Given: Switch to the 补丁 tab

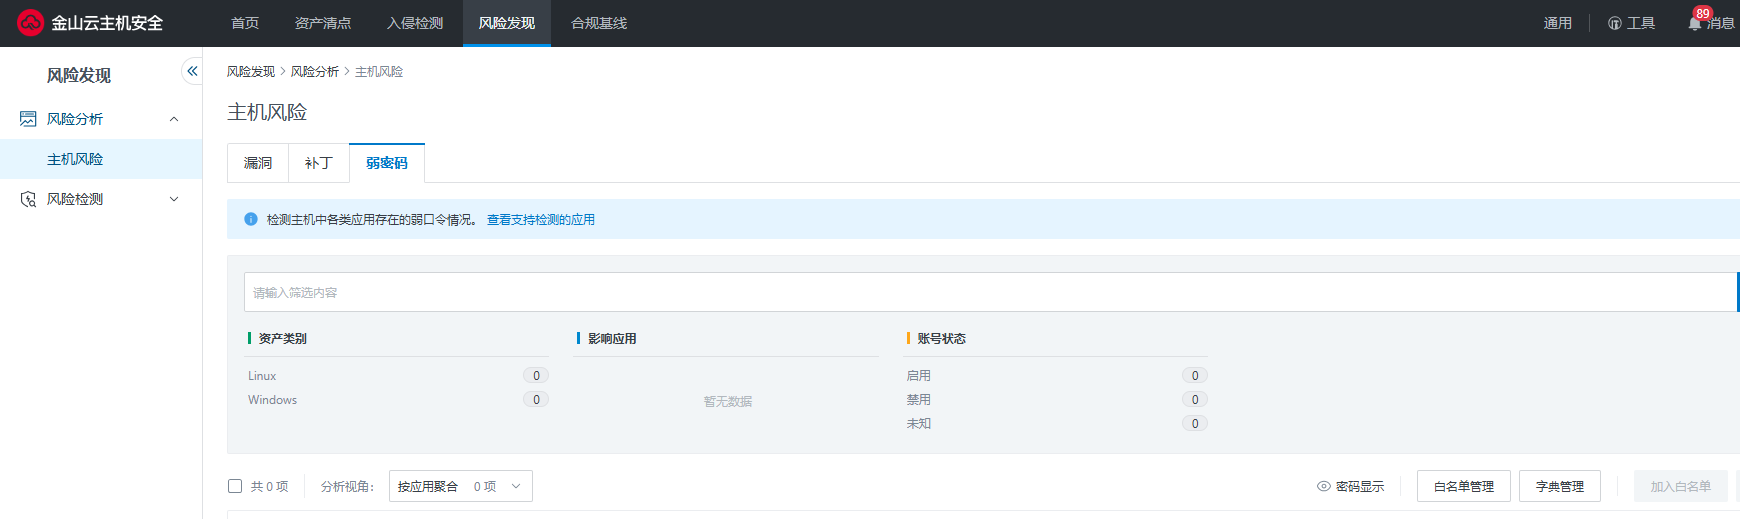Looking at the screenshot, I should 318,163.
